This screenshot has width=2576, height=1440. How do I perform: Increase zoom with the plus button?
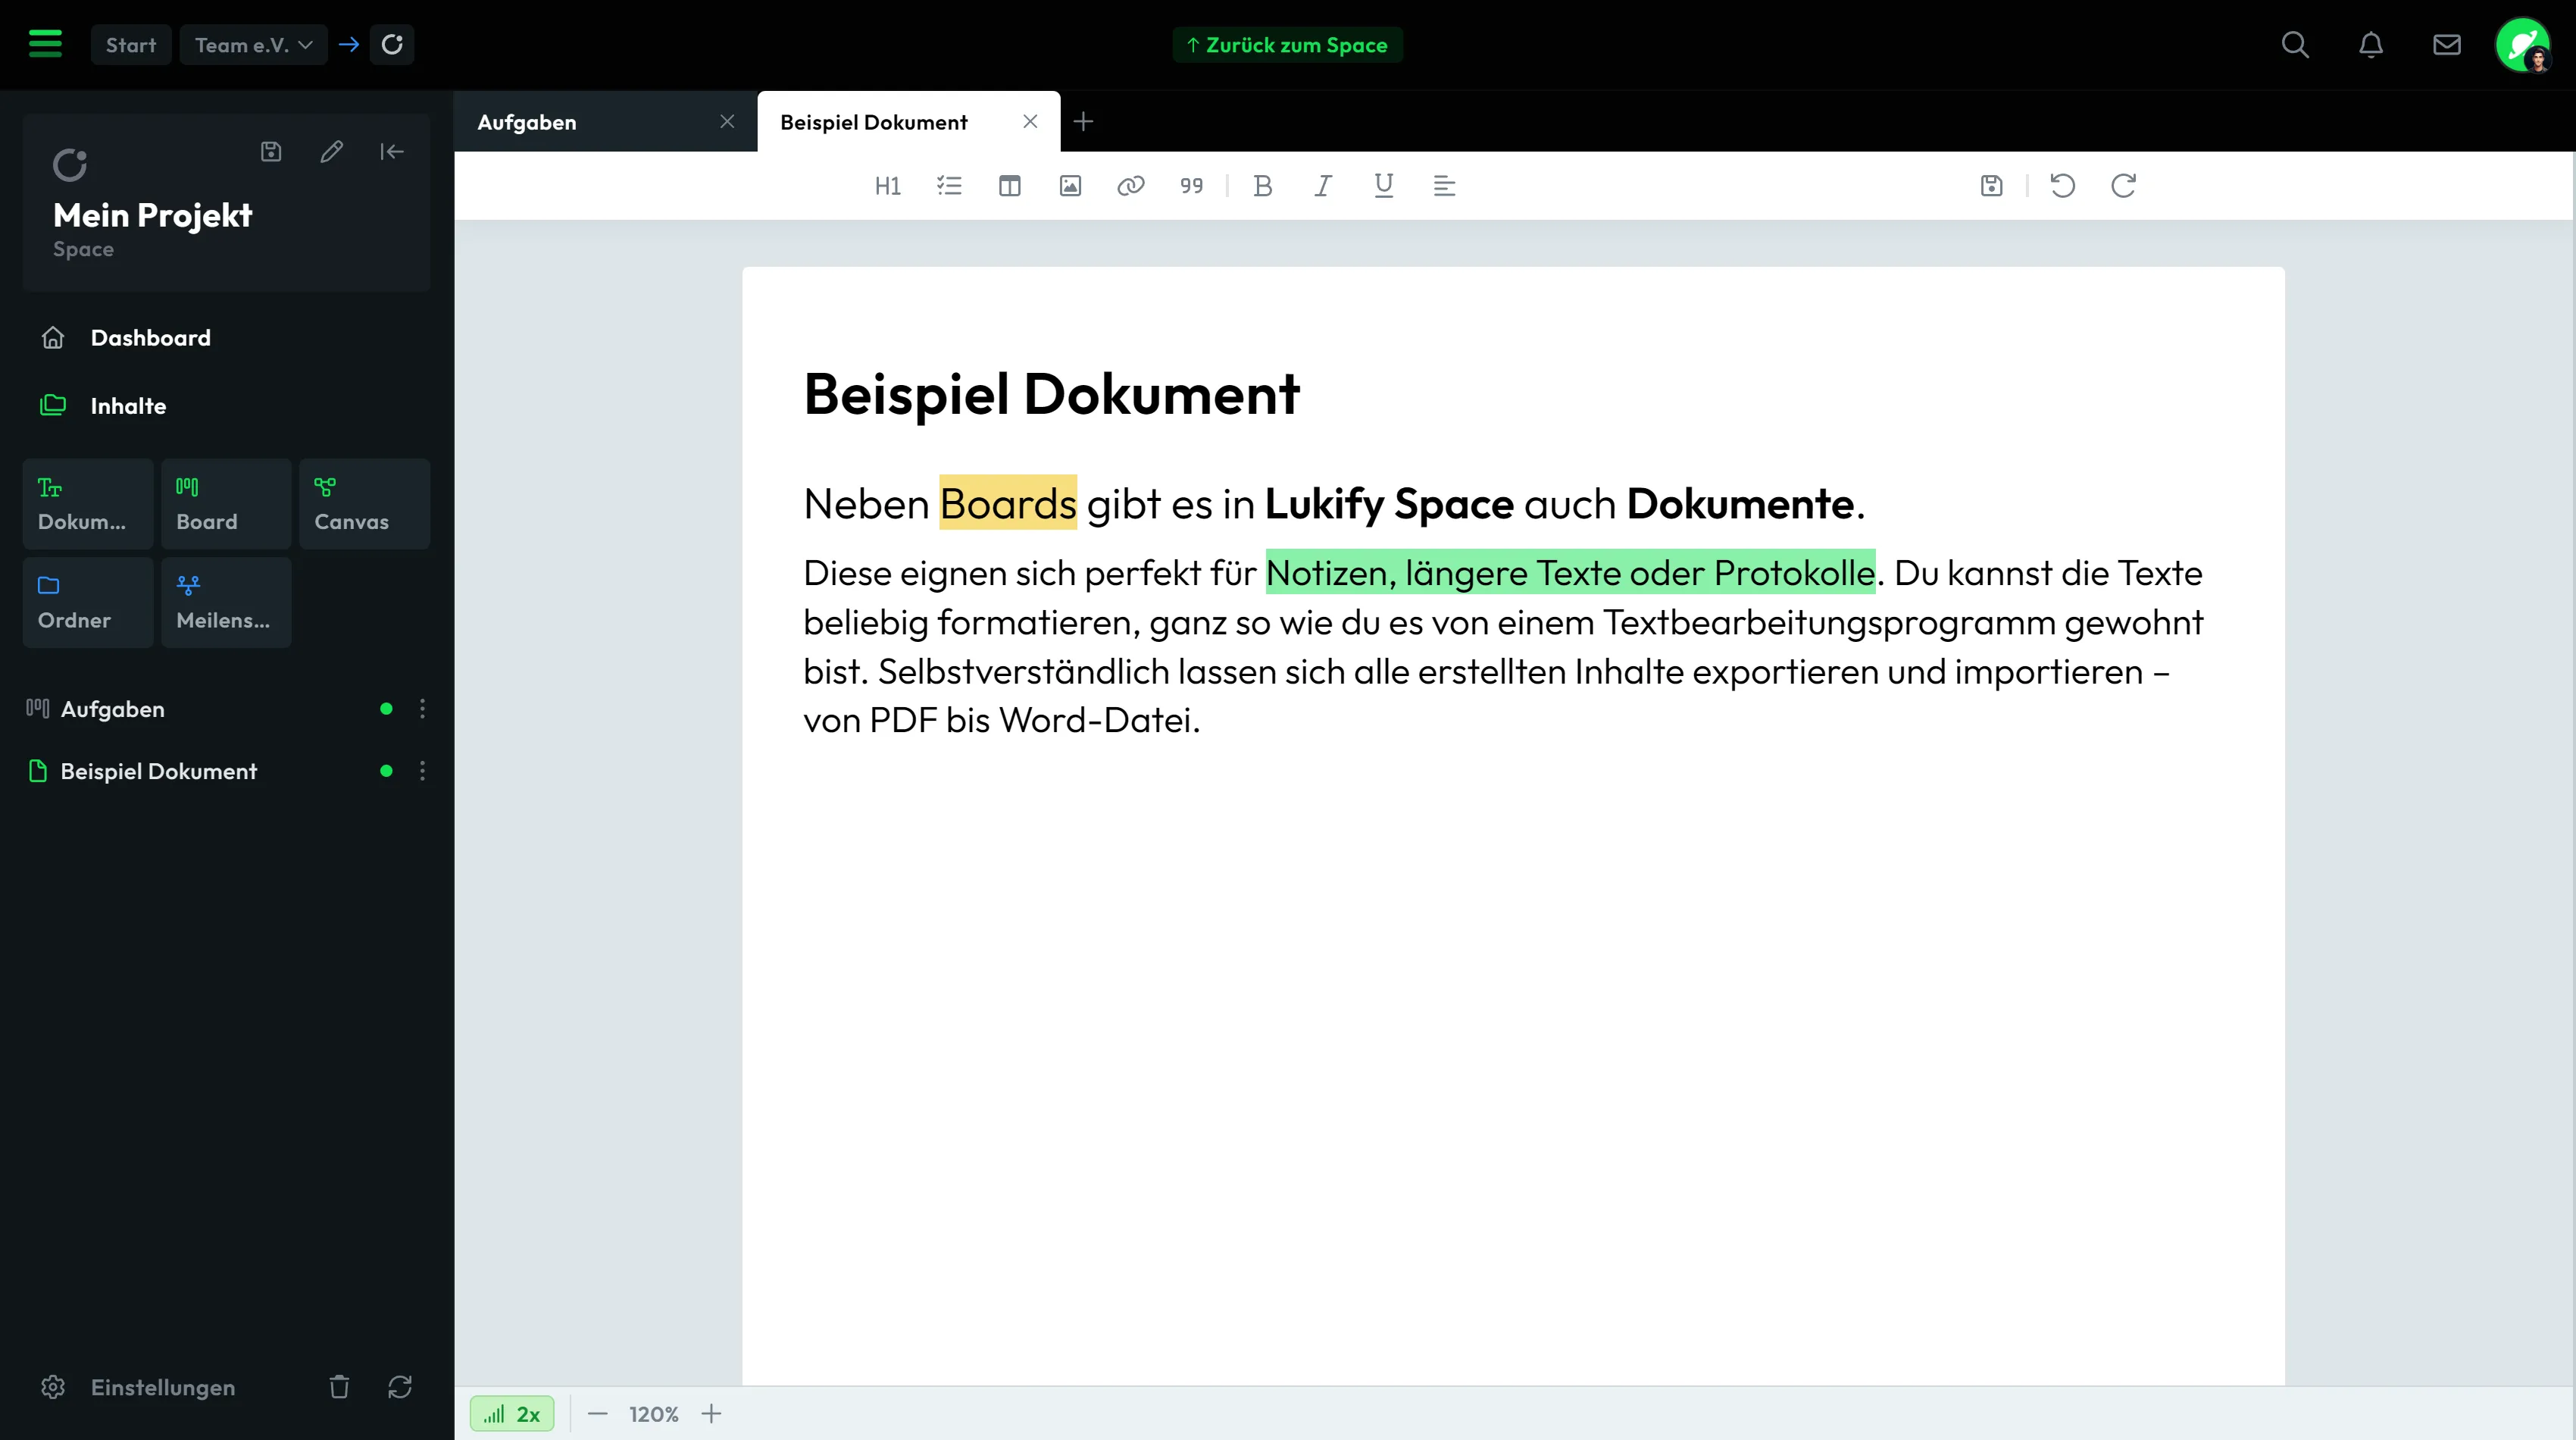coord(711,1414)
